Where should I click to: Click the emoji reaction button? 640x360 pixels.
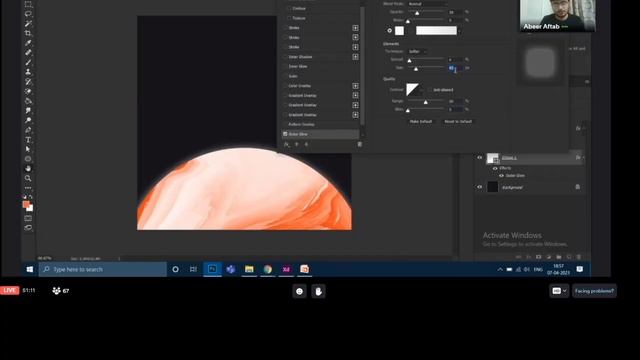tap(300, 291)
